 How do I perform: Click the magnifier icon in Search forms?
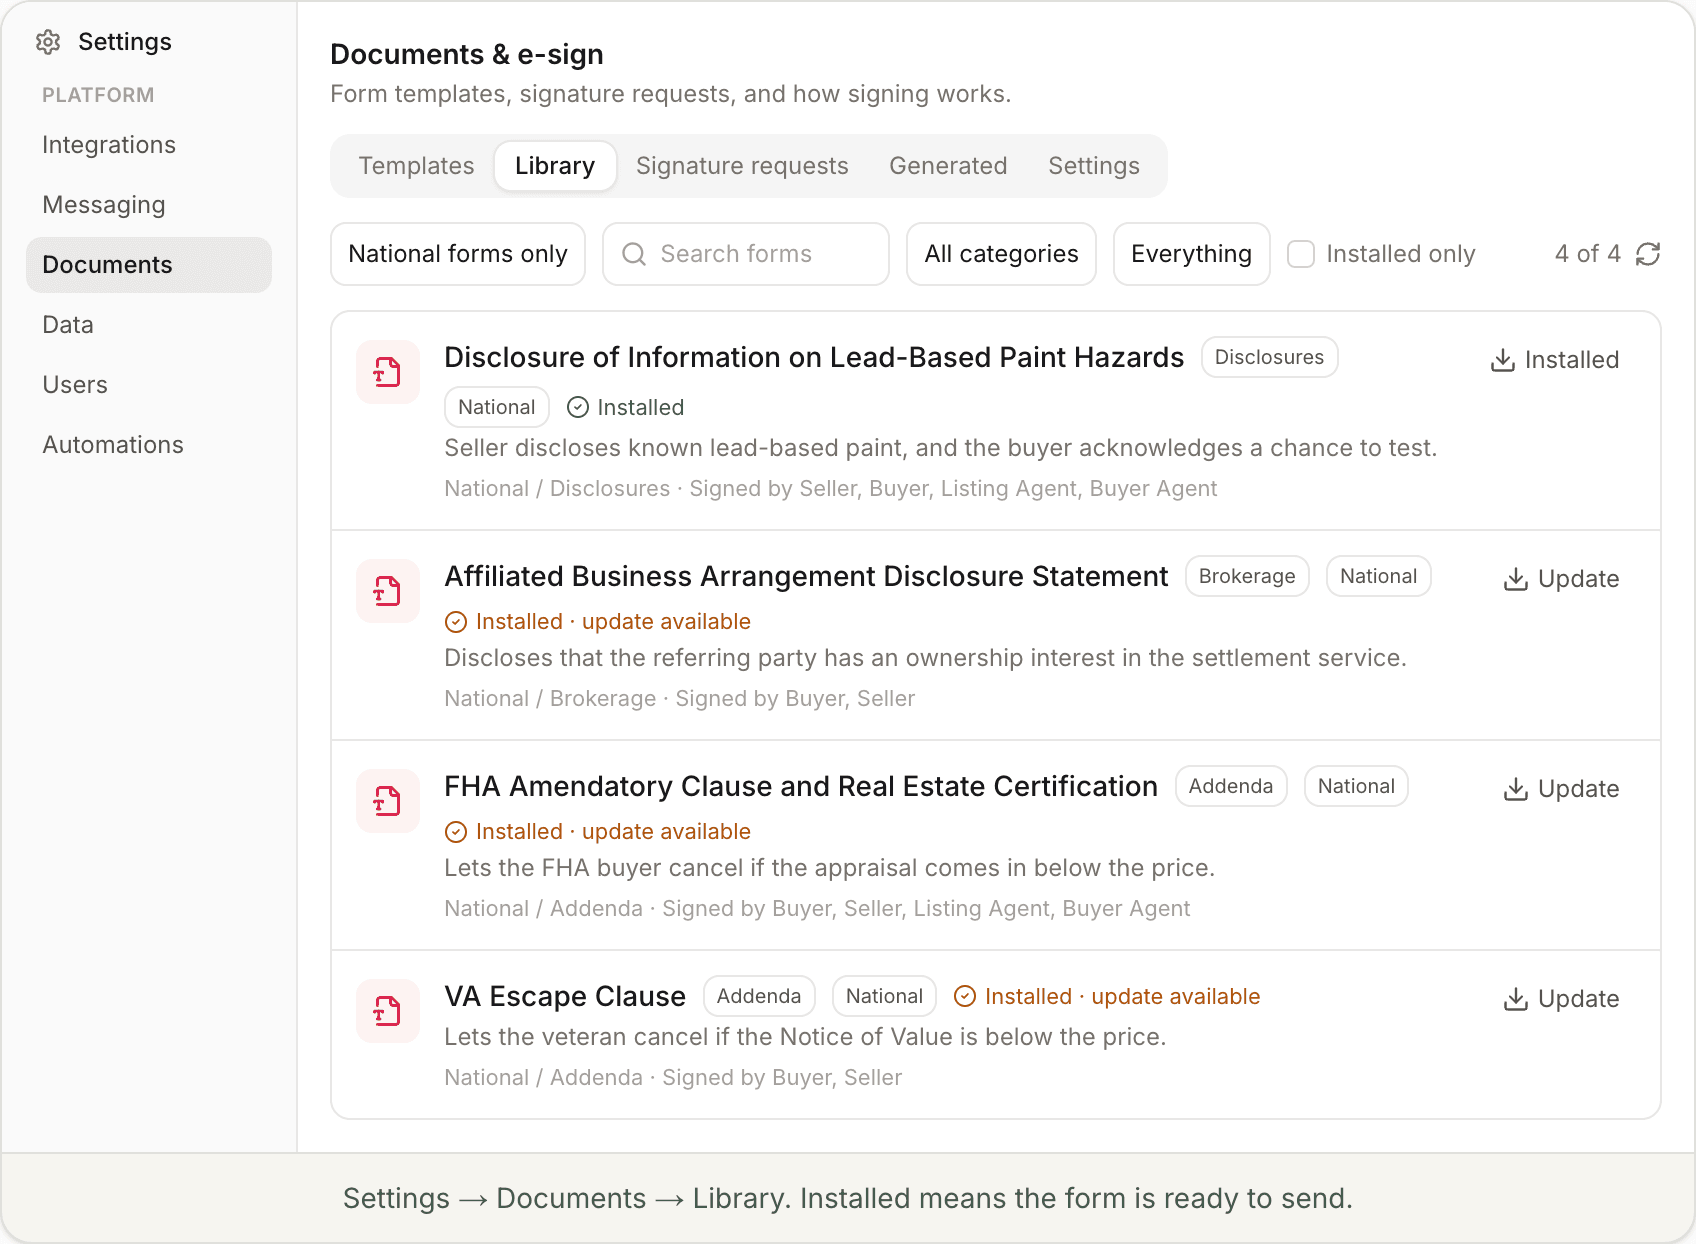(x=634, y=254)
